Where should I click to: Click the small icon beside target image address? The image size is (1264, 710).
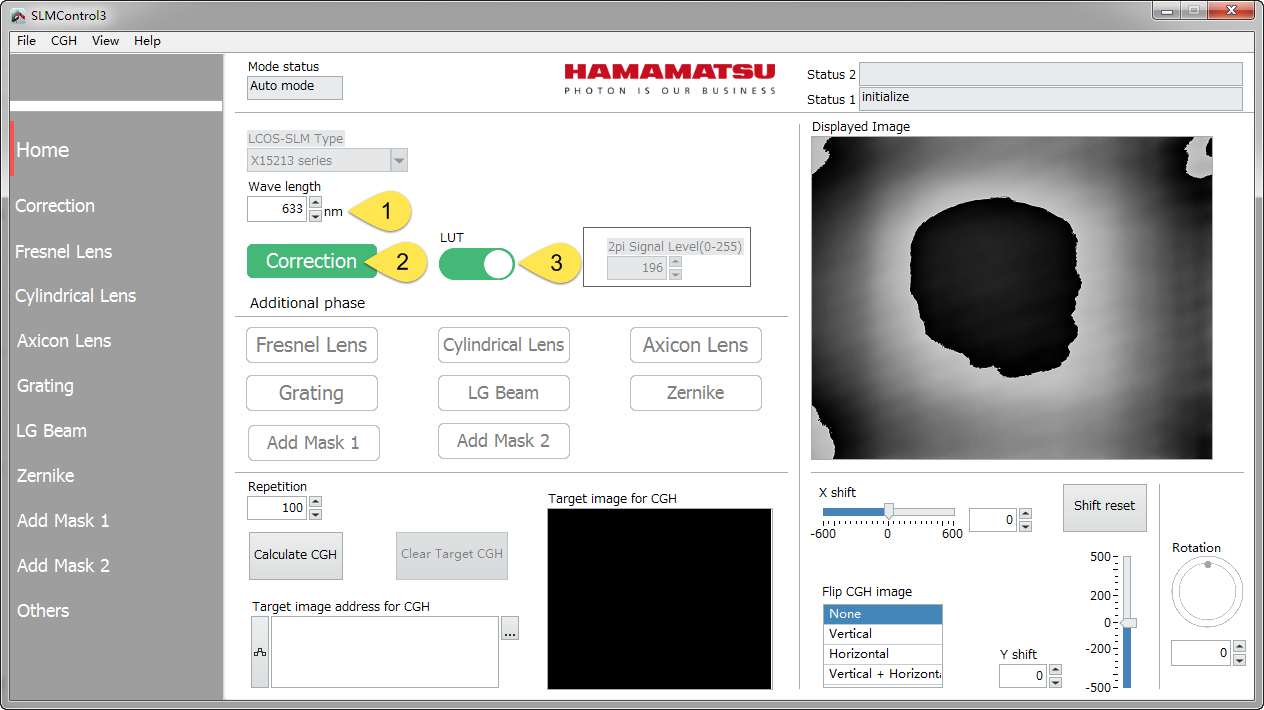pos(259,652)
